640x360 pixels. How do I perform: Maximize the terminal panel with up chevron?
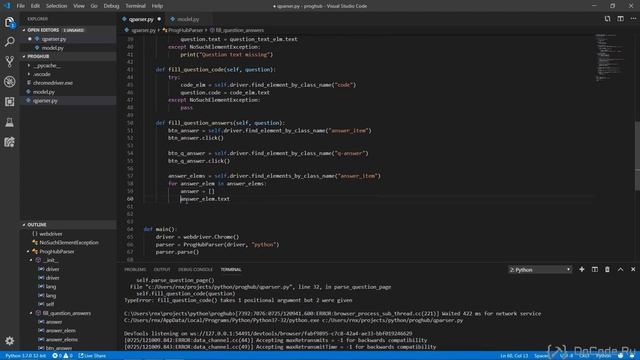(620, 269)
